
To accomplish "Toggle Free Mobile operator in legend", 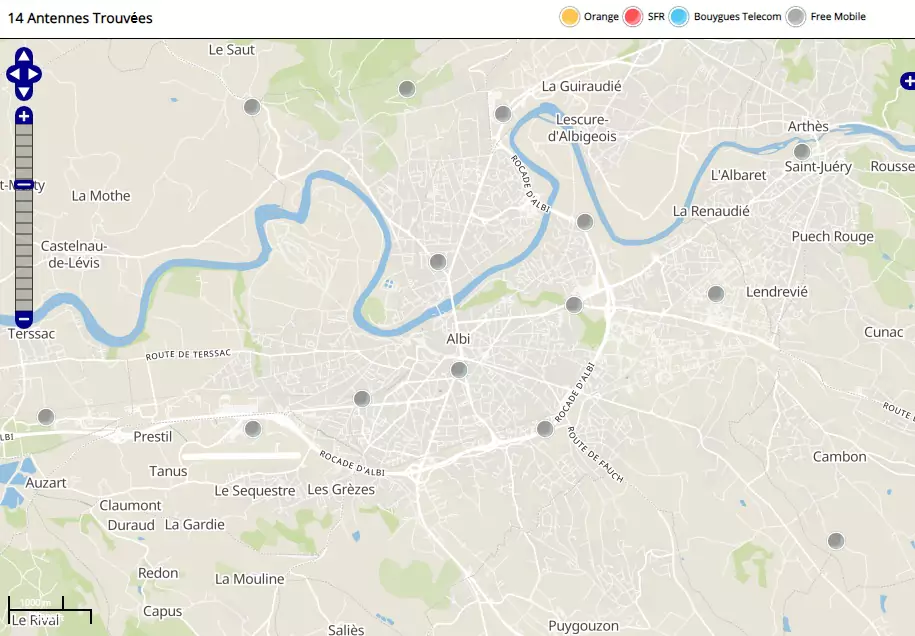I will coord(796,17).
